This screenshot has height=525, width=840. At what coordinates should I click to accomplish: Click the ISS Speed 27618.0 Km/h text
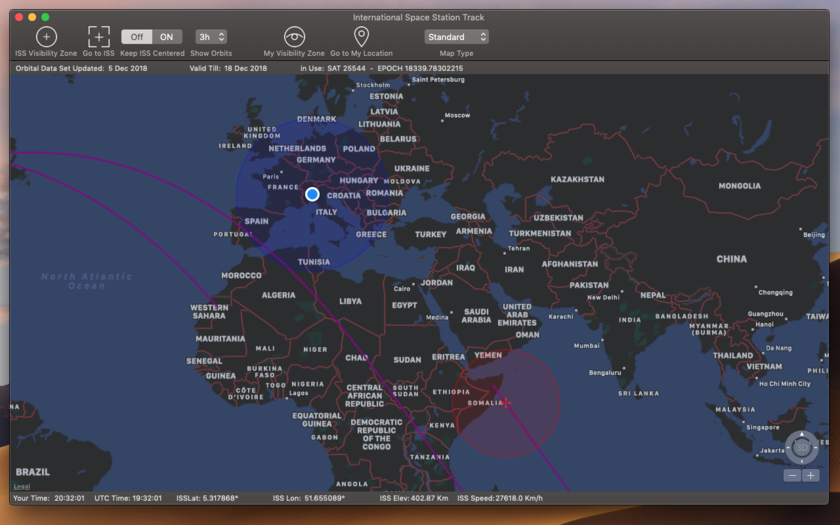[500, 498]
